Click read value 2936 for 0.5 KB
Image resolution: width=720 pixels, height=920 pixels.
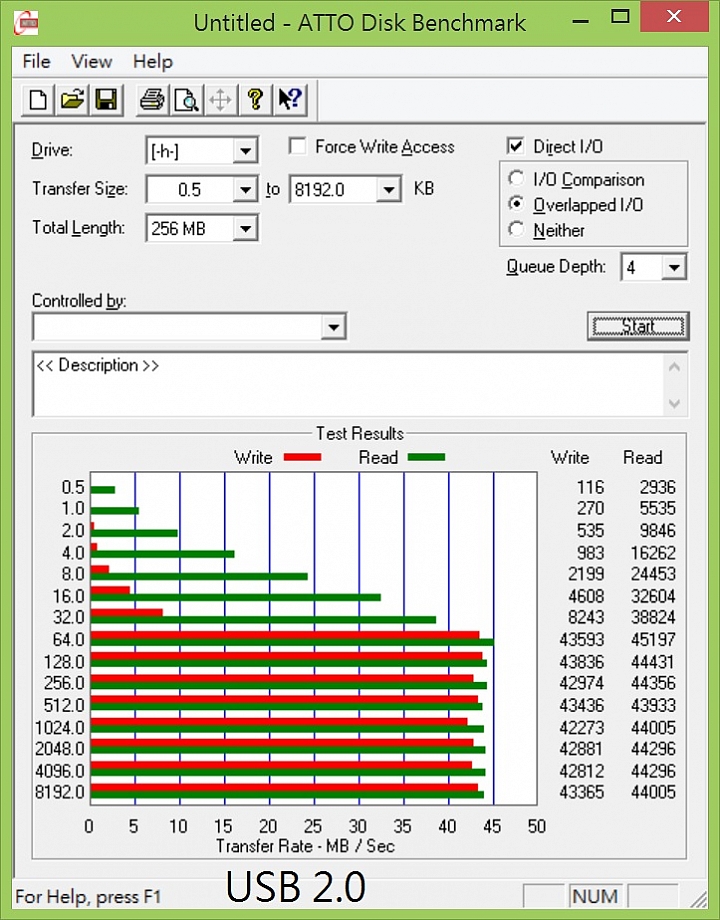coord(657,487)
